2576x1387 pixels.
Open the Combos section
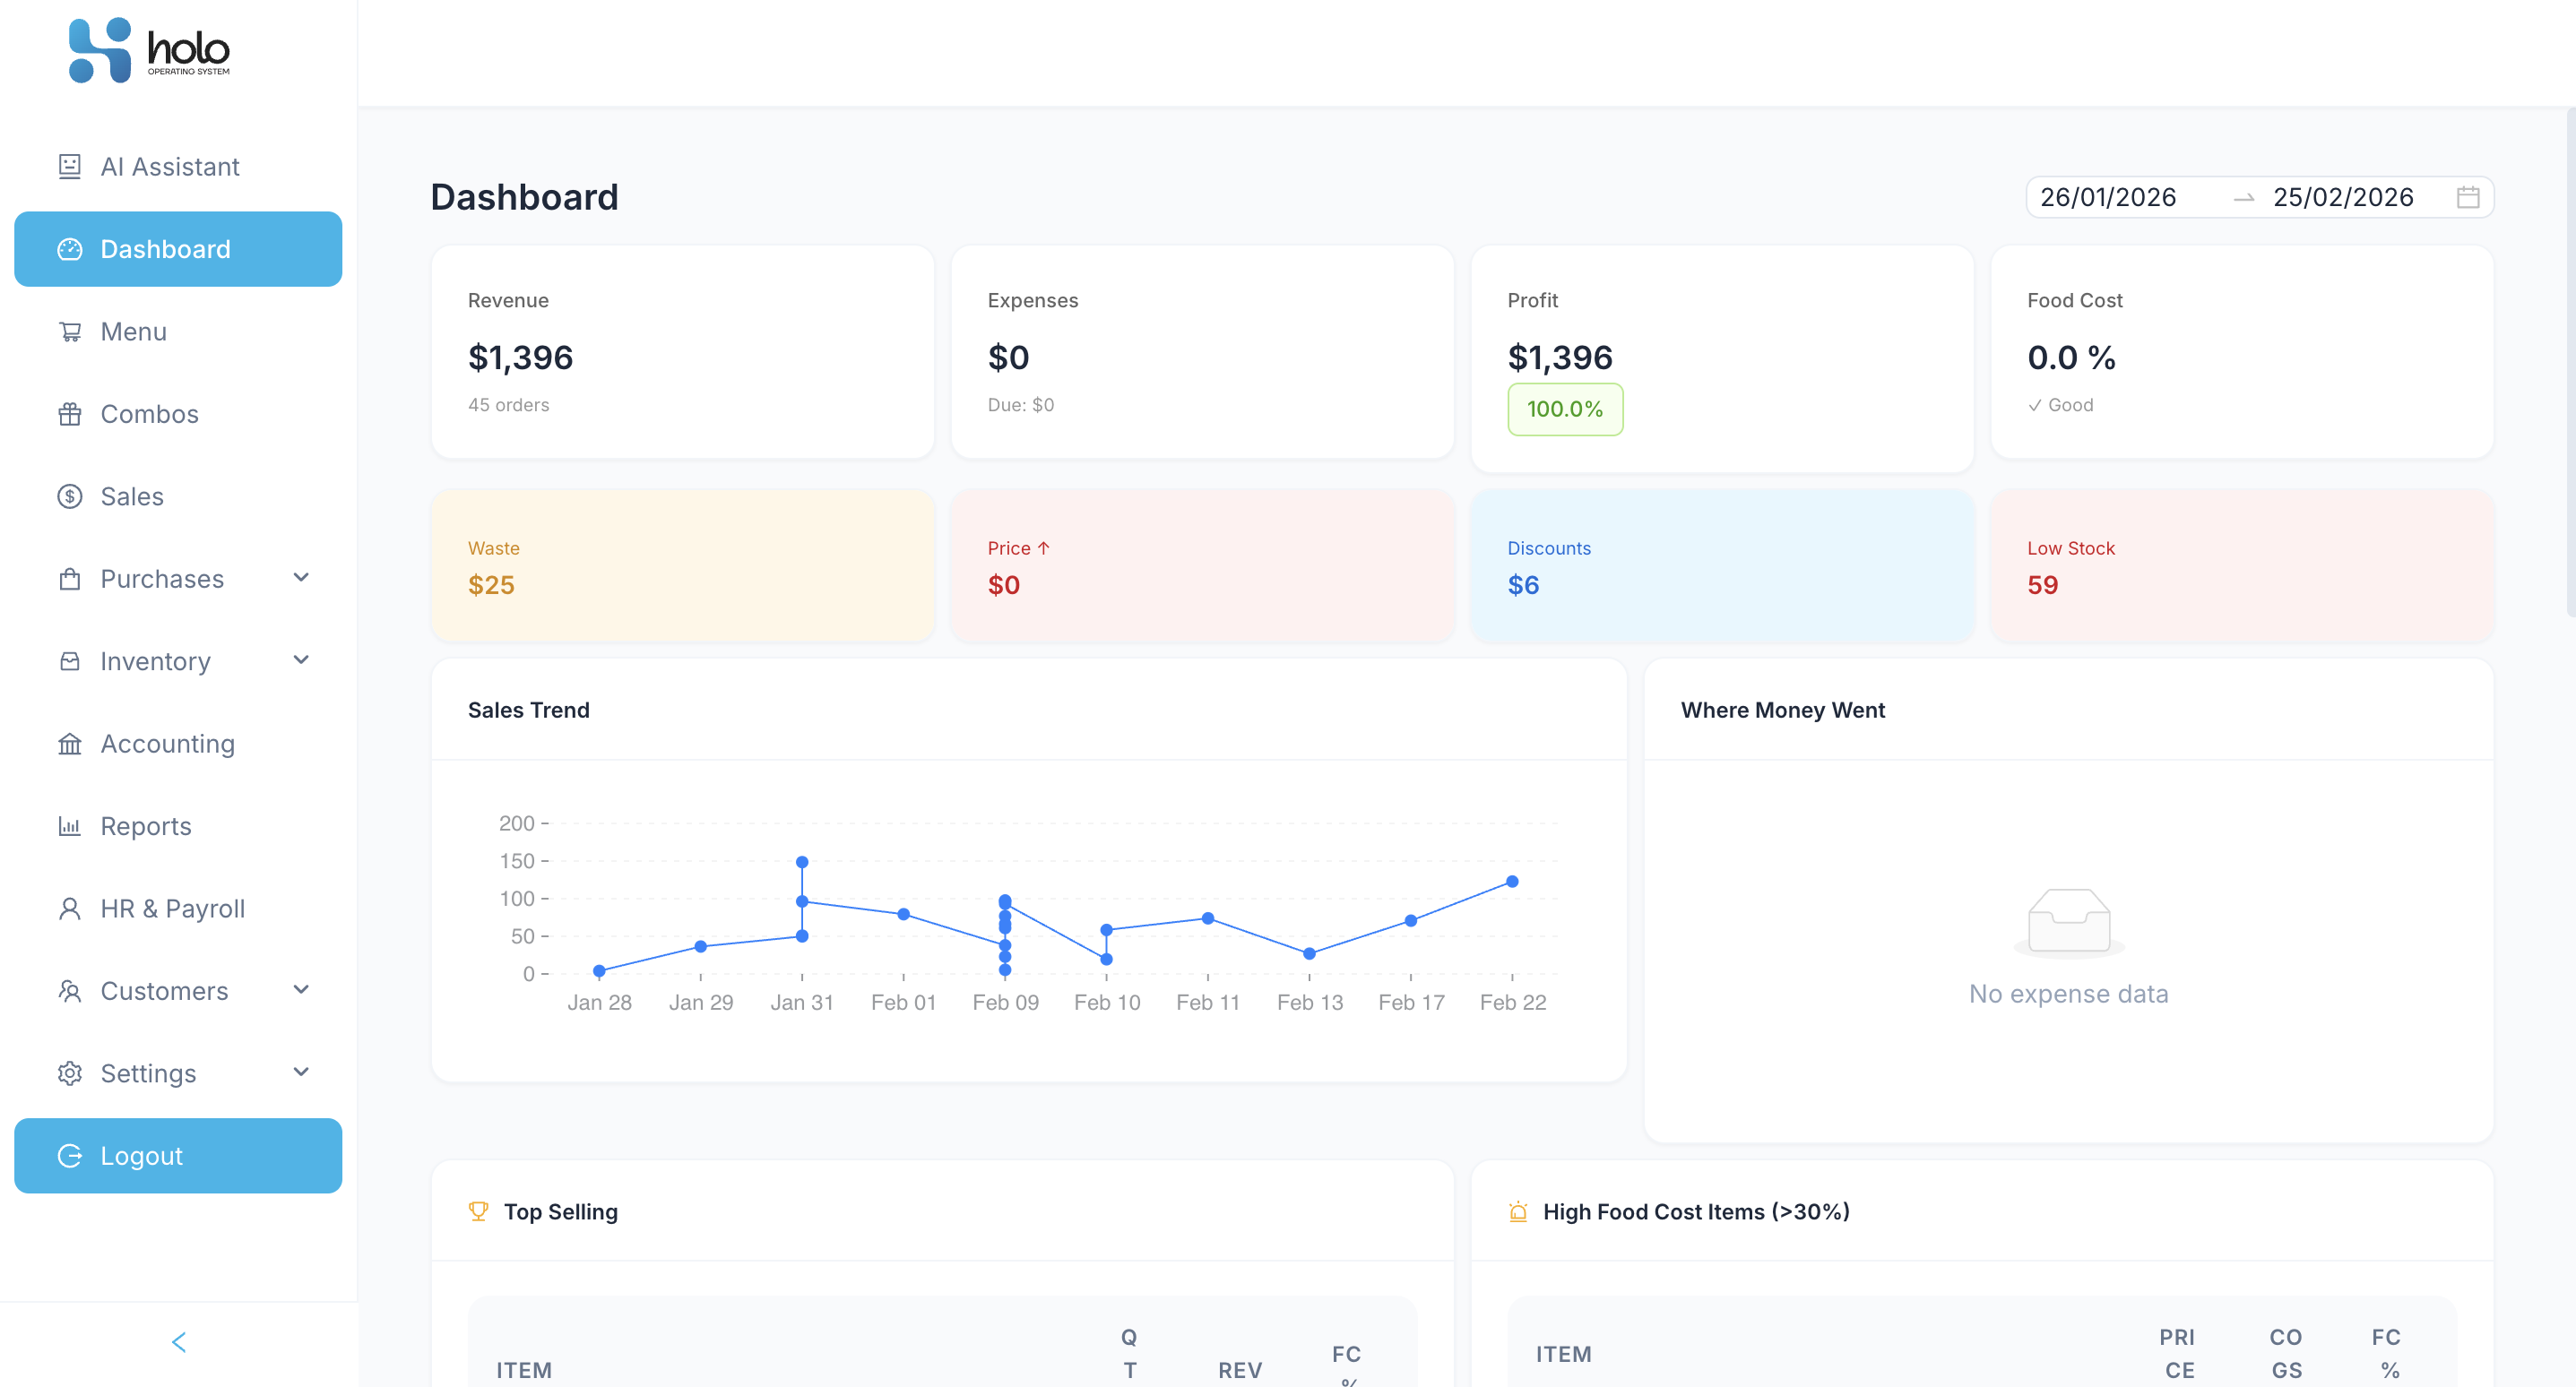(148, 414)
